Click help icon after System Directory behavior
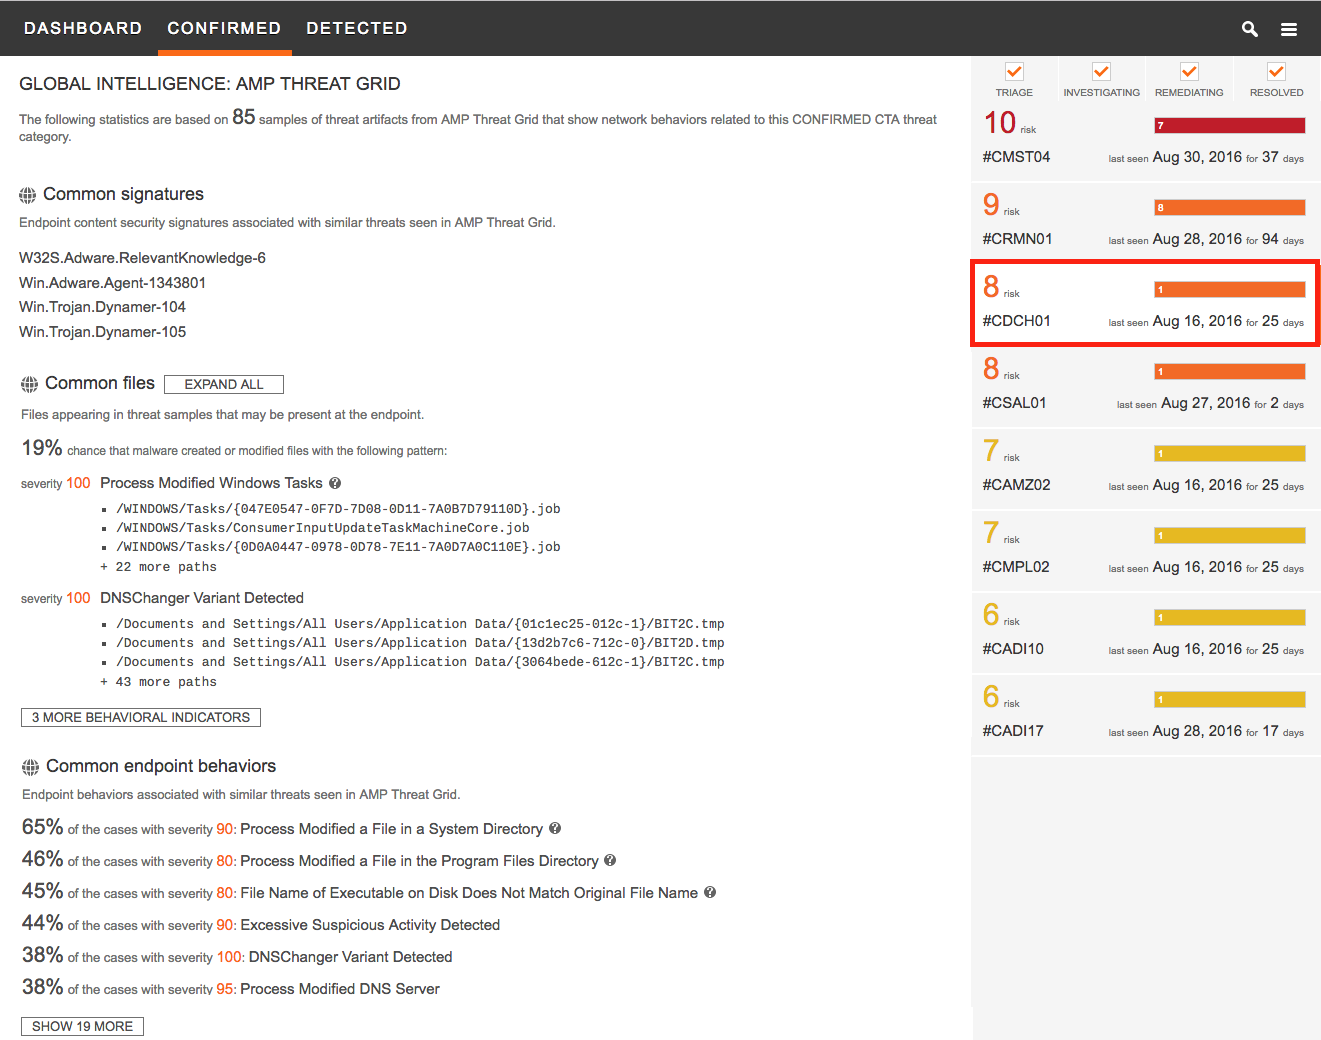 (555, 828)
